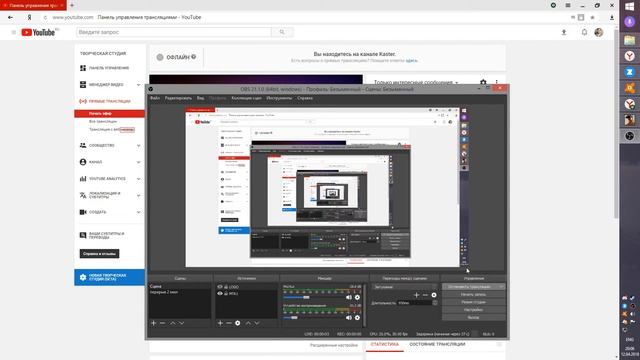Click the Avast orange taskbar icon
This screenshot has height=360, width=640.
(x=630, y=88)
